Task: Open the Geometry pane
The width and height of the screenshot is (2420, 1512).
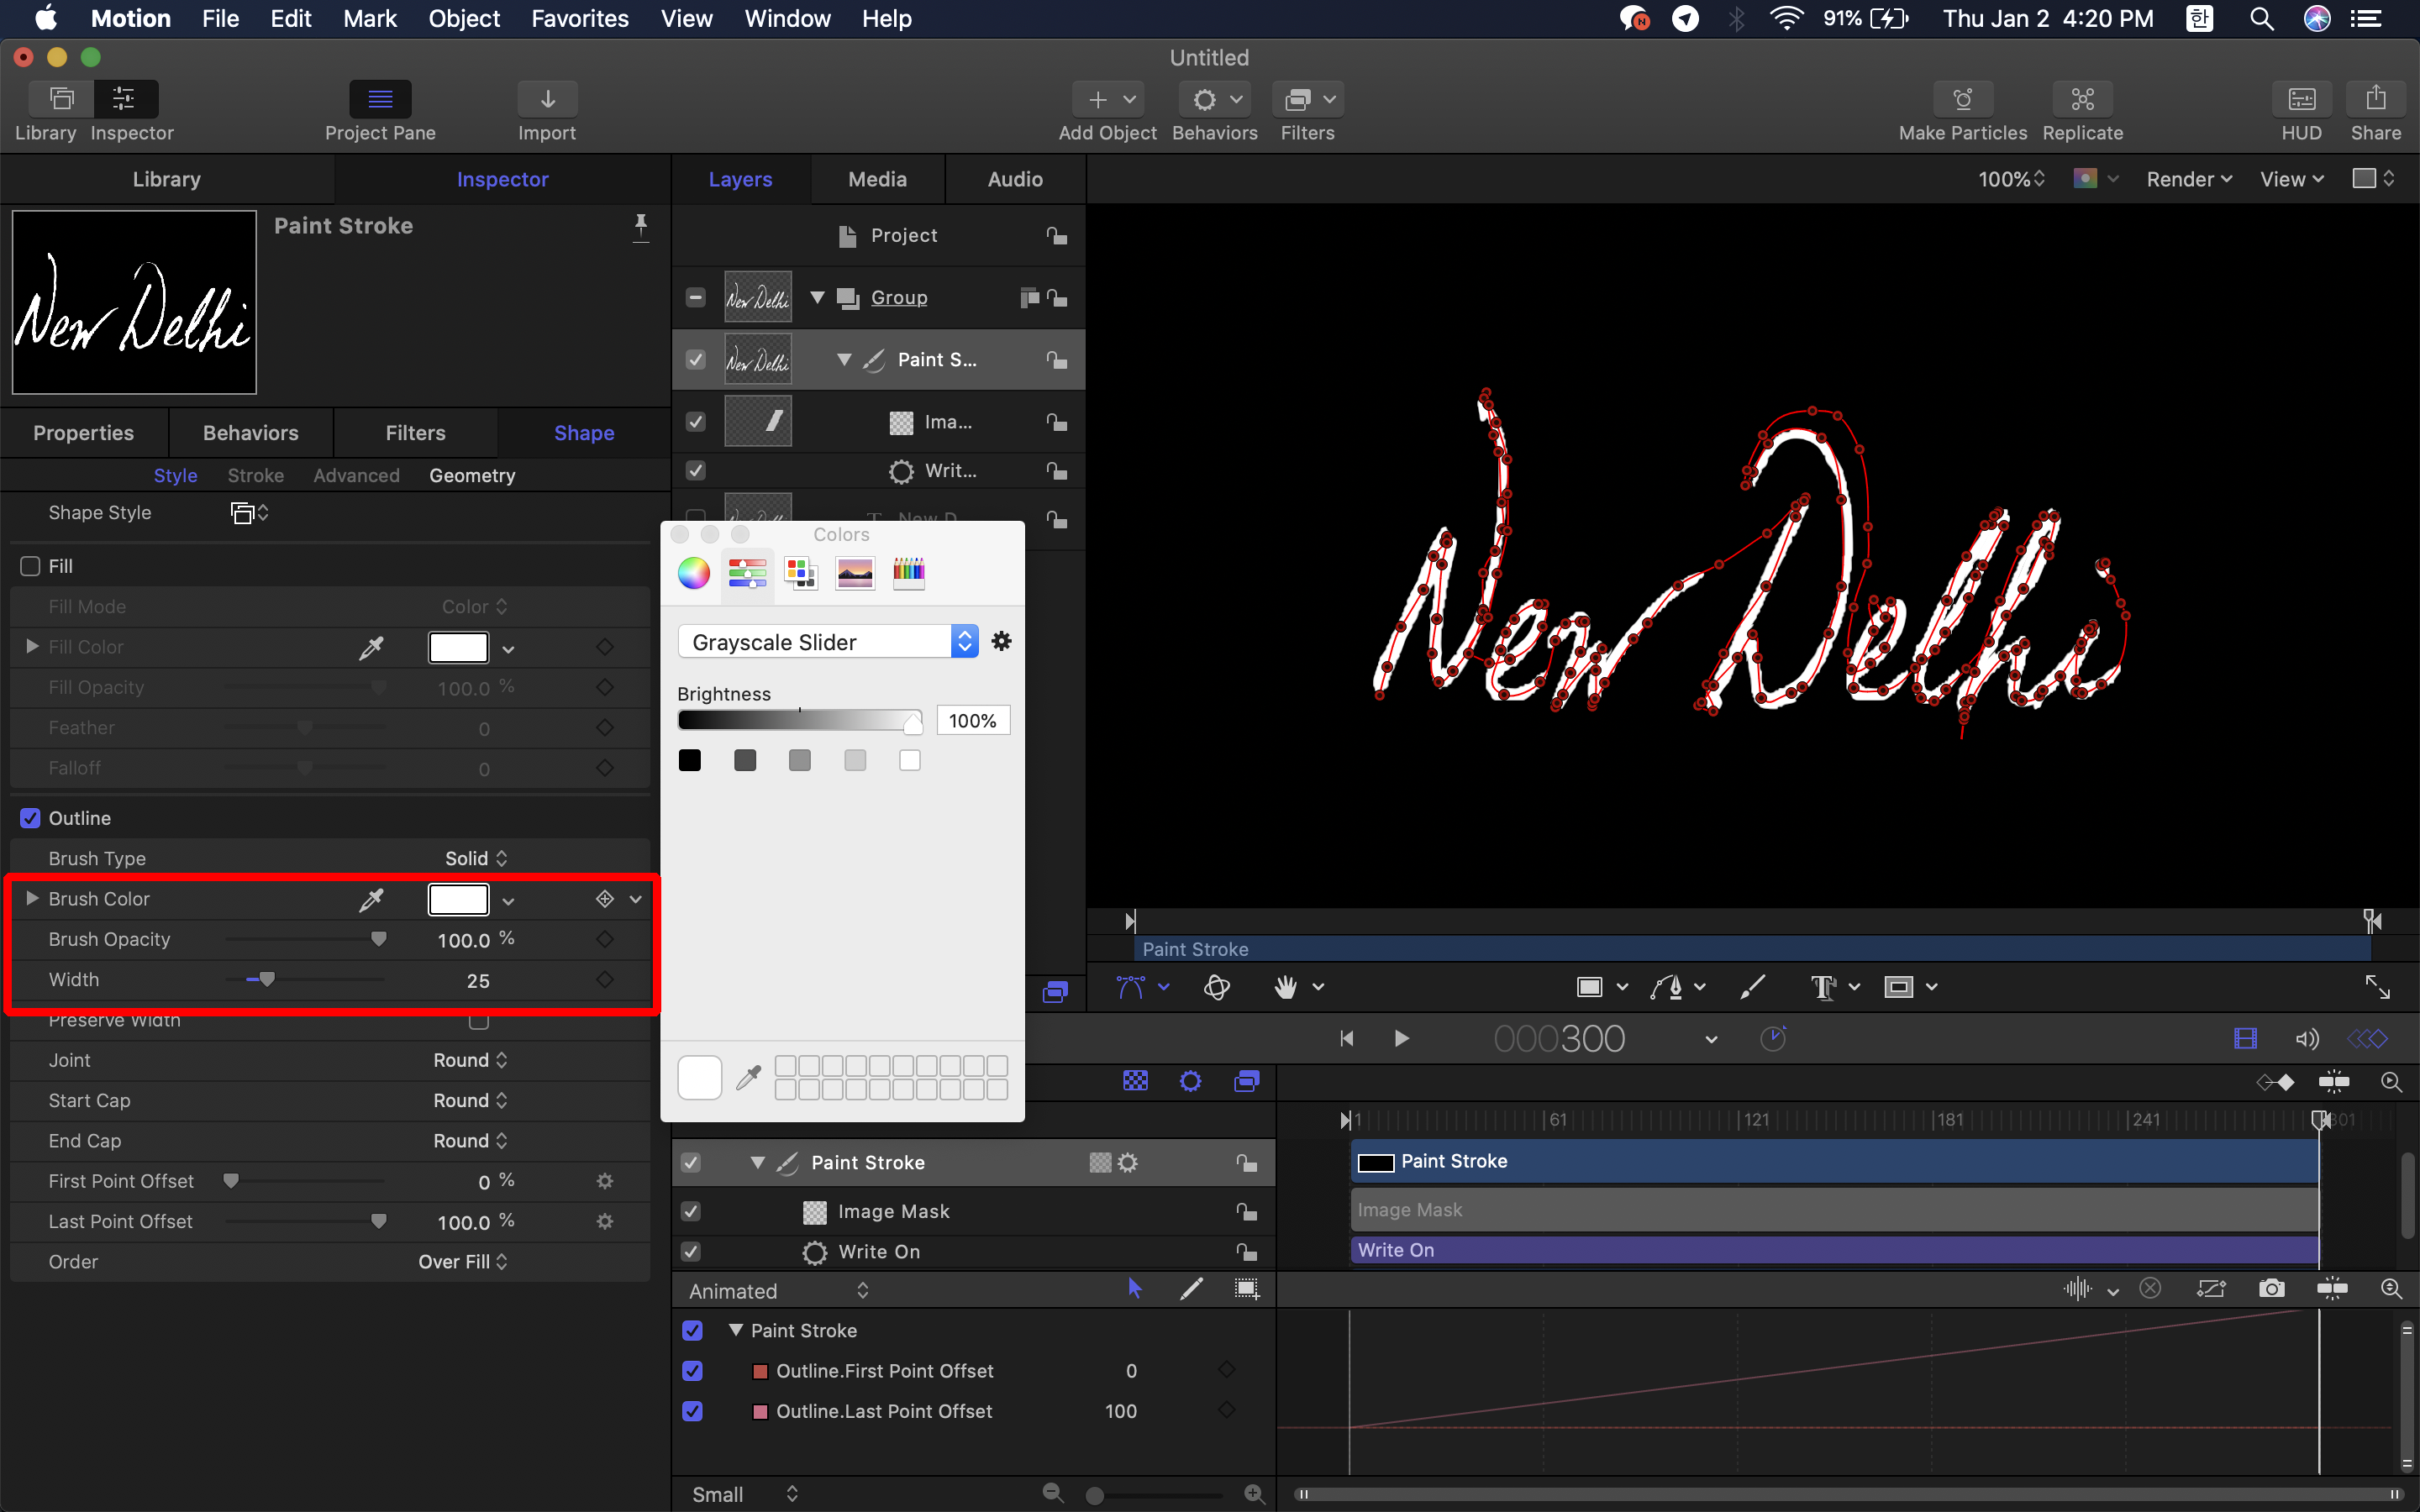Action: [x=472, y=476]
